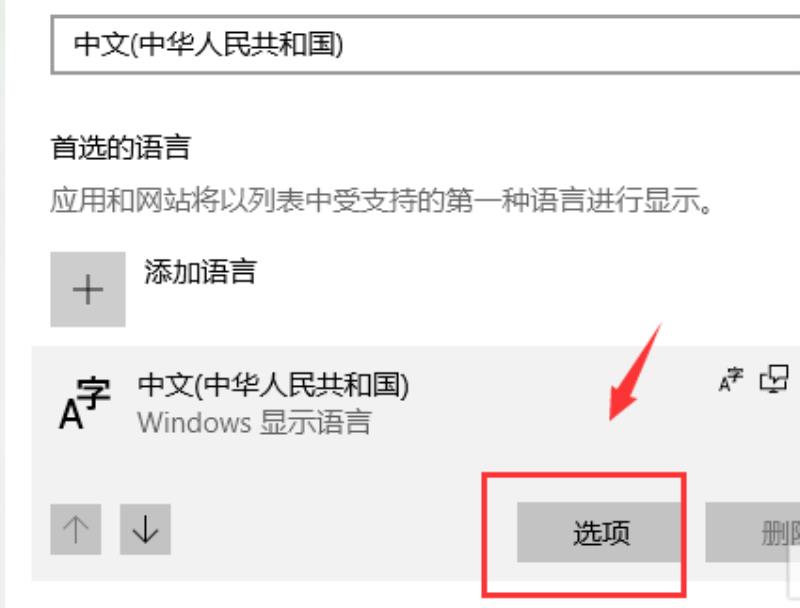Move language up with the up arrow

pos(76,529)
